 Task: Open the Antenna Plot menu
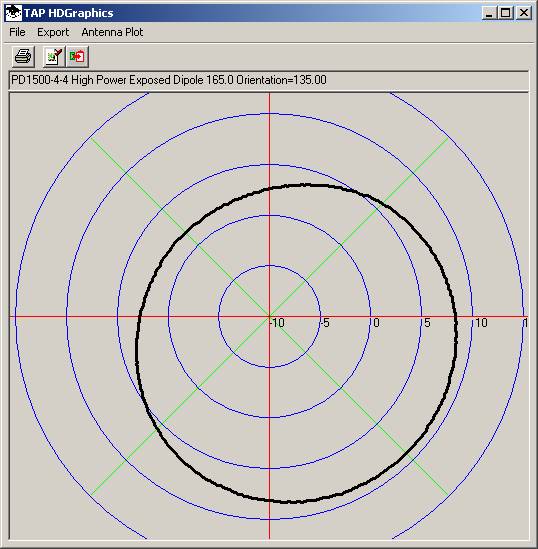[112, 32]
